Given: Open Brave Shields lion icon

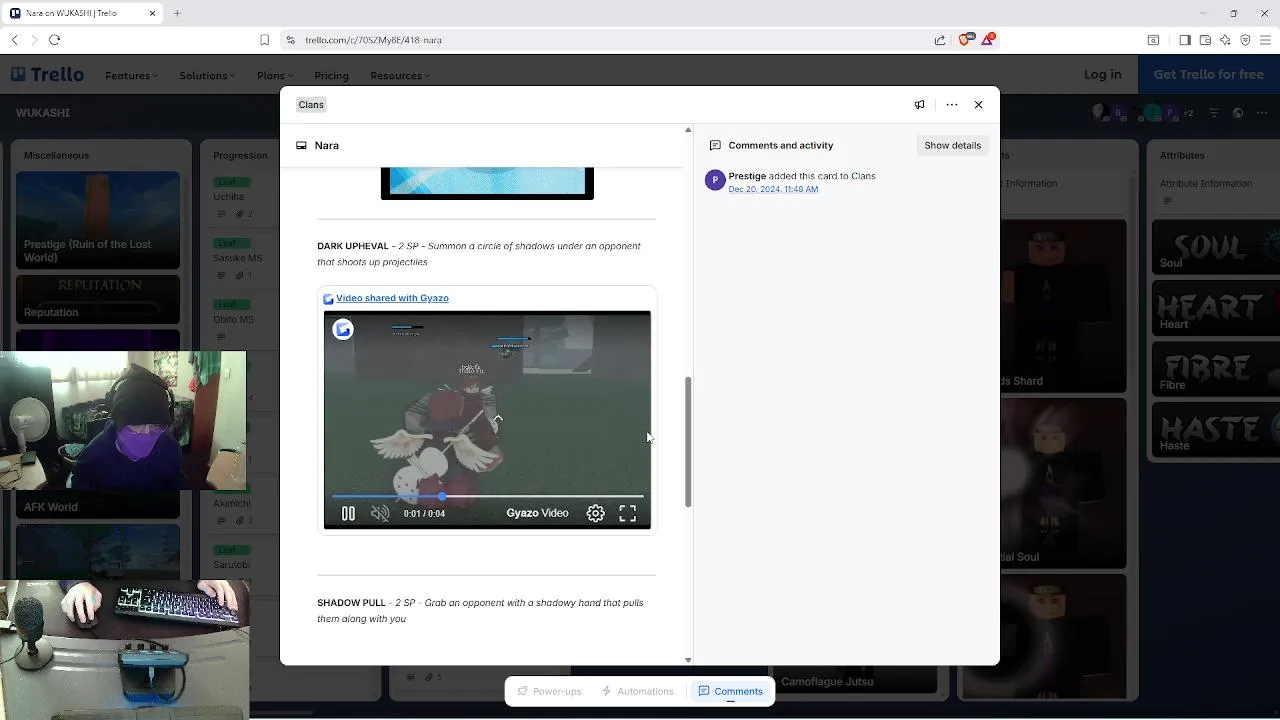Looking at the screenshot, I should click(x=965, y=39).
